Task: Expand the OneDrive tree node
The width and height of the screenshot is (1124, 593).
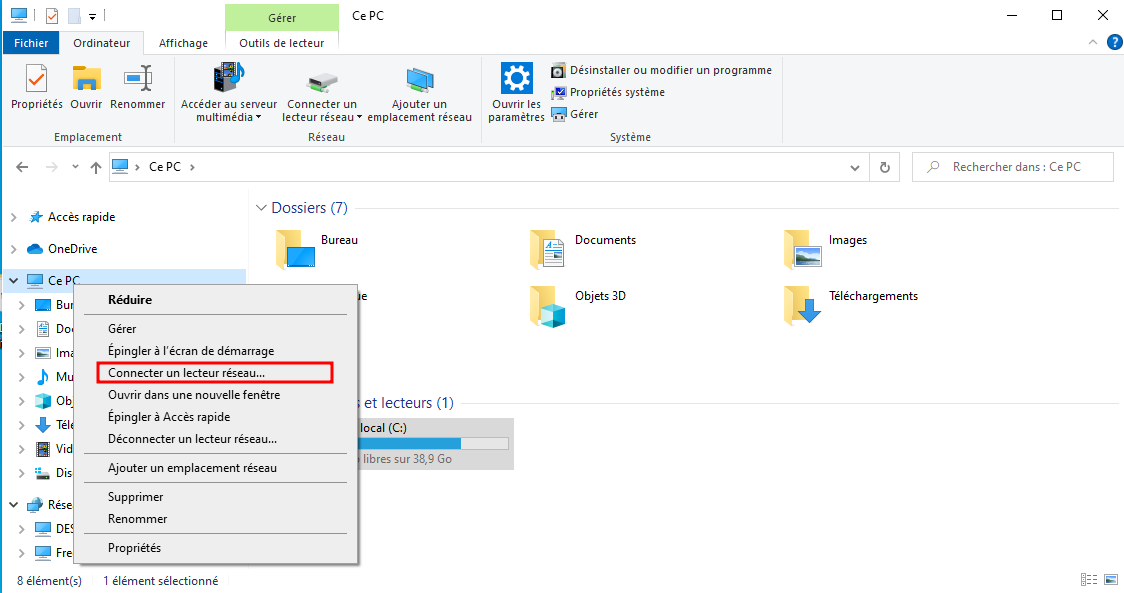Action: coord(13,249)
